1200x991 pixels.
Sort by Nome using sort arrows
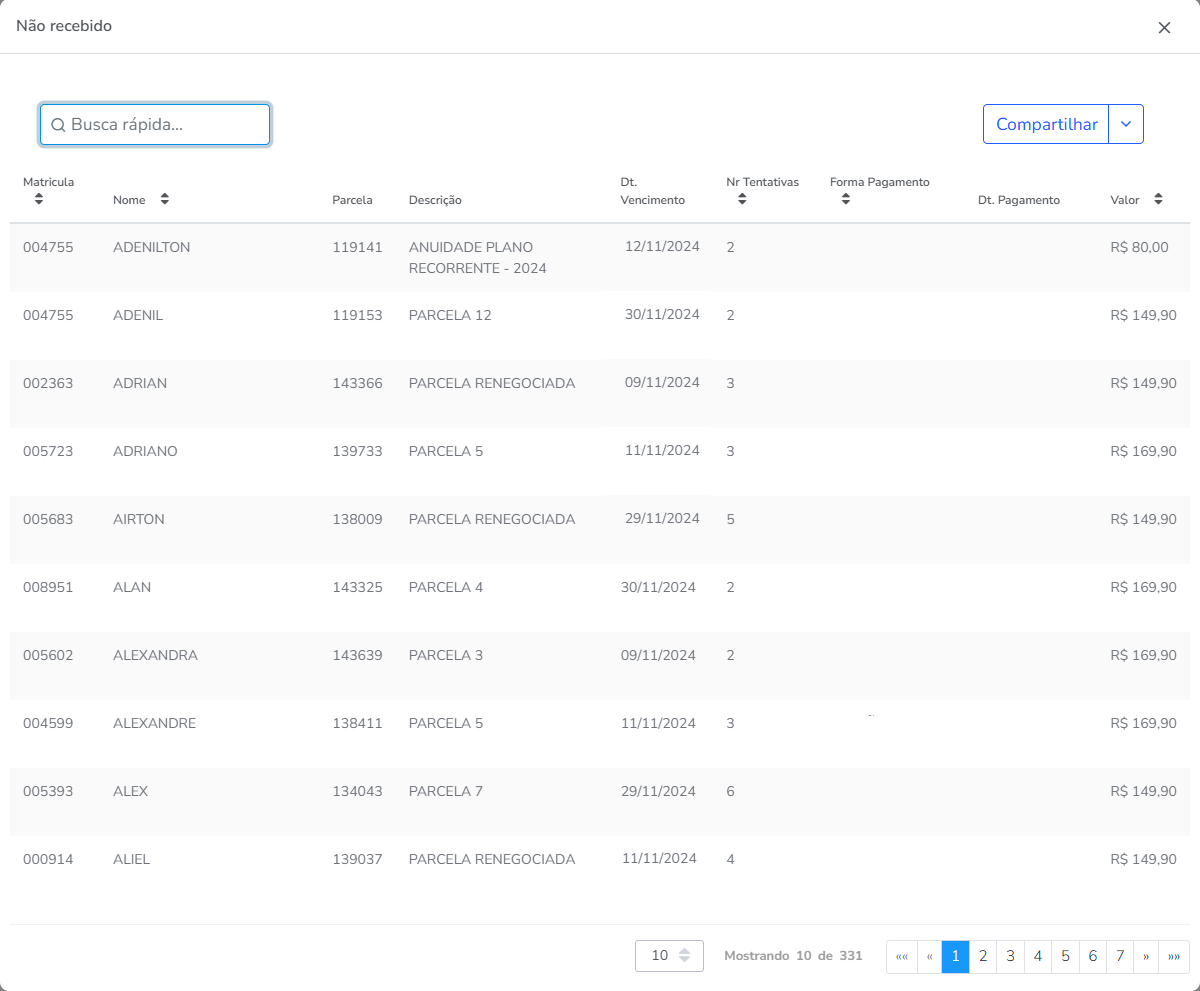coord(164,199)
